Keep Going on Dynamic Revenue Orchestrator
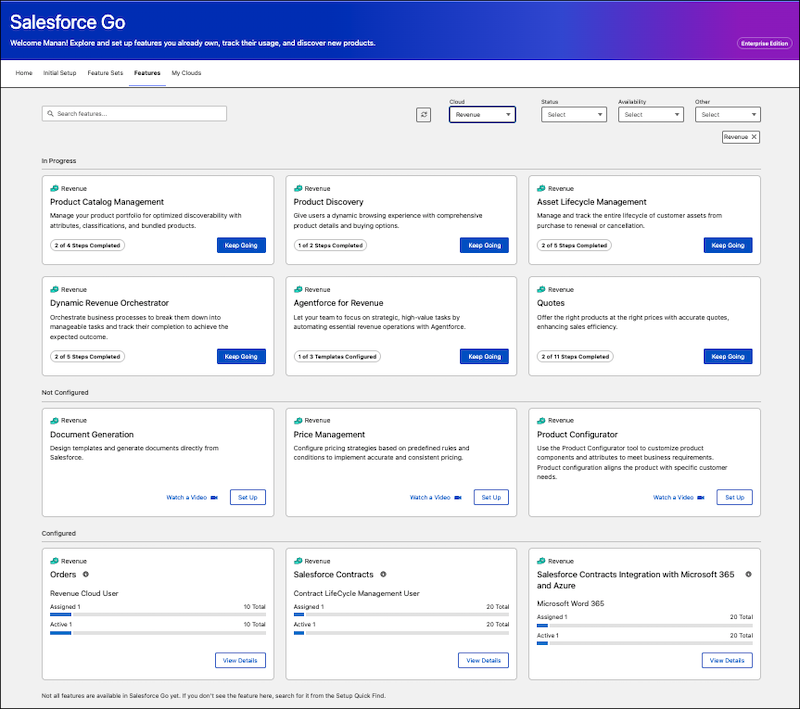 tap(241, 357)
